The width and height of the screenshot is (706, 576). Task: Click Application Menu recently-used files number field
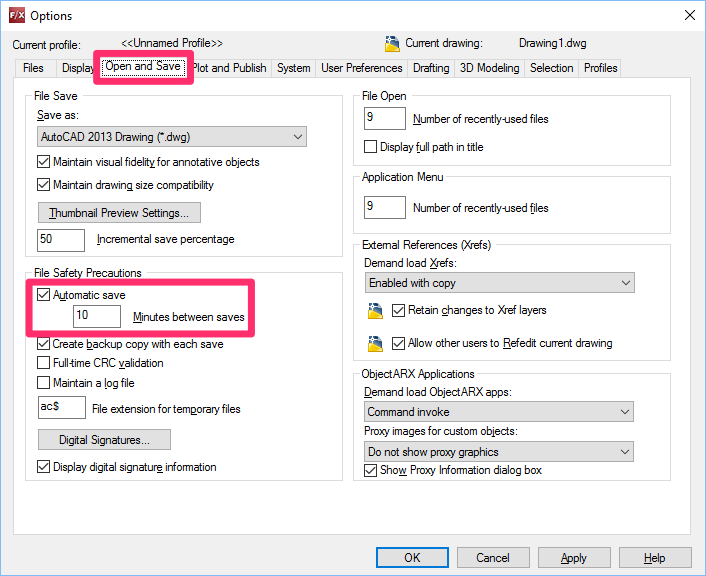tap(385, 207)
